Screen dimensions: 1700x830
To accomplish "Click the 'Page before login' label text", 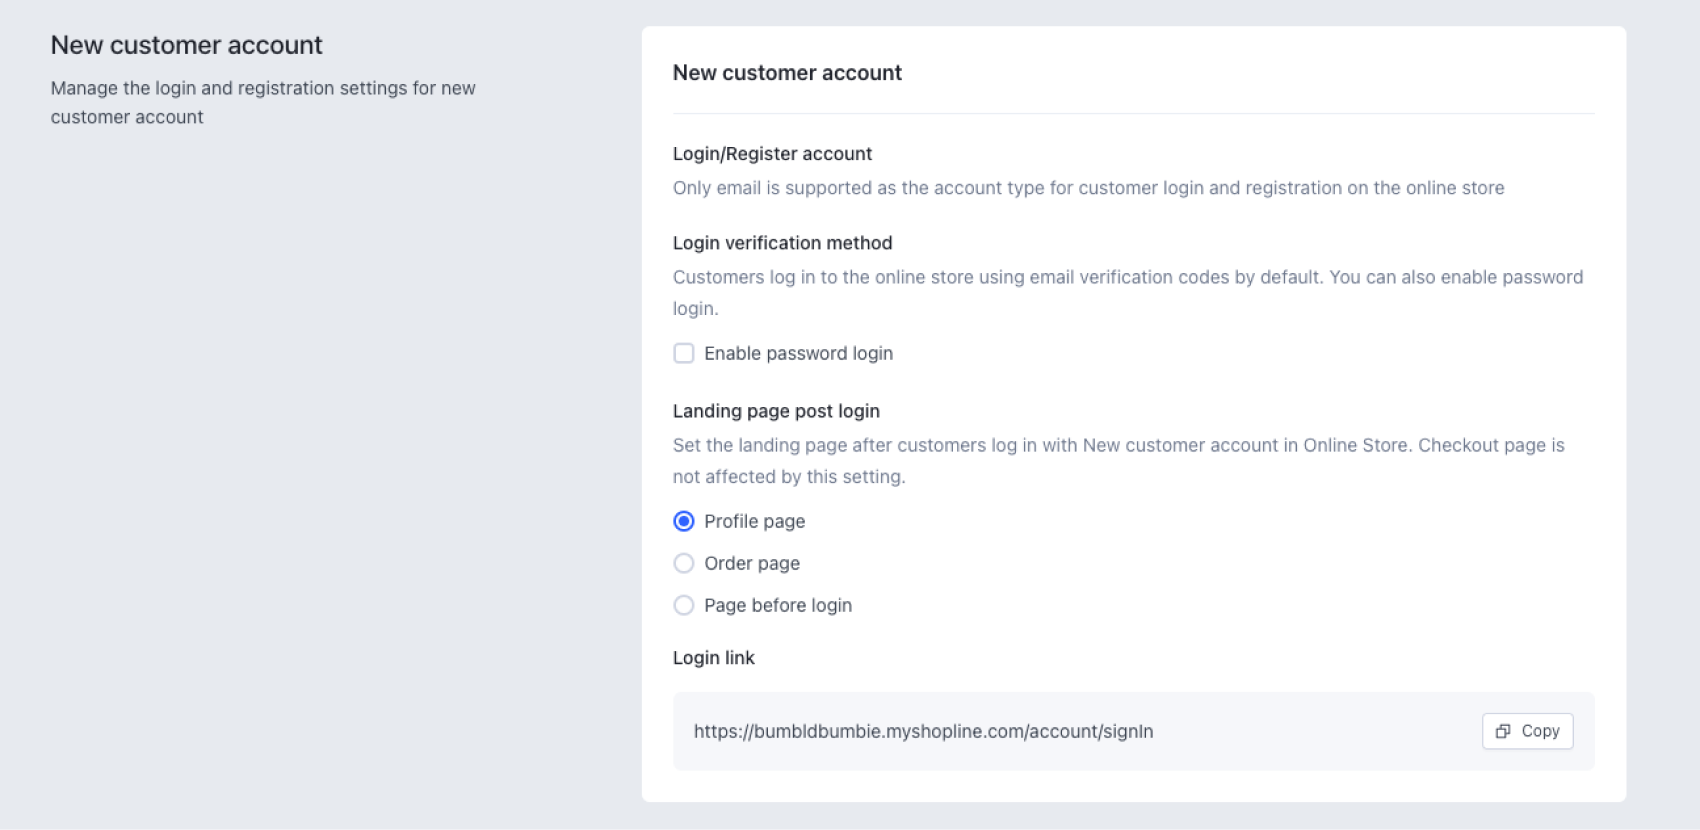I will tap(778, 605).
